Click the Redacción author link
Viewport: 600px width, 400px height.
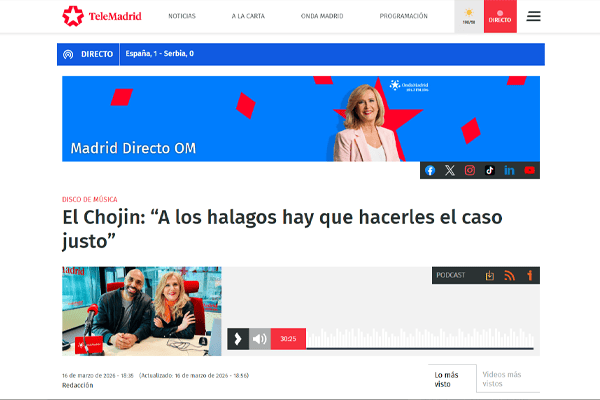[x=78, y=385]
